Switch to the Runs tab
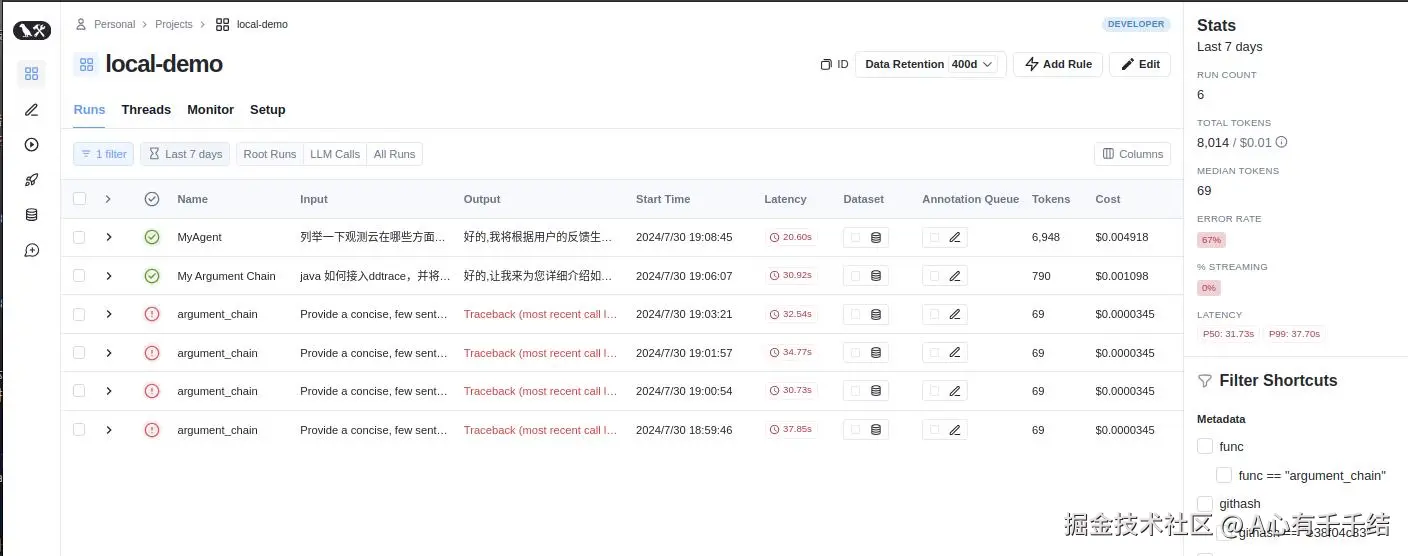Screen dimensions: 1408x556 tap(89, 110)
